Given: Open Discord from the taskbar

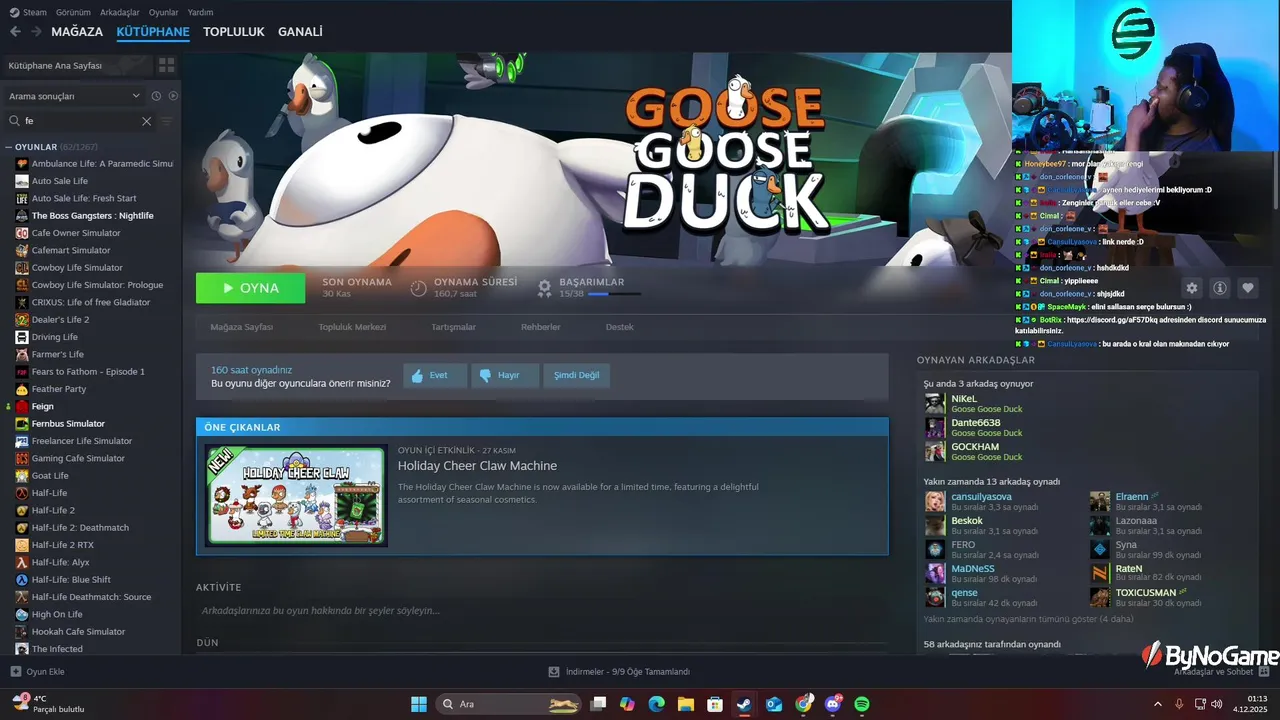Looking at the screenshot, I should pos(833,704).
